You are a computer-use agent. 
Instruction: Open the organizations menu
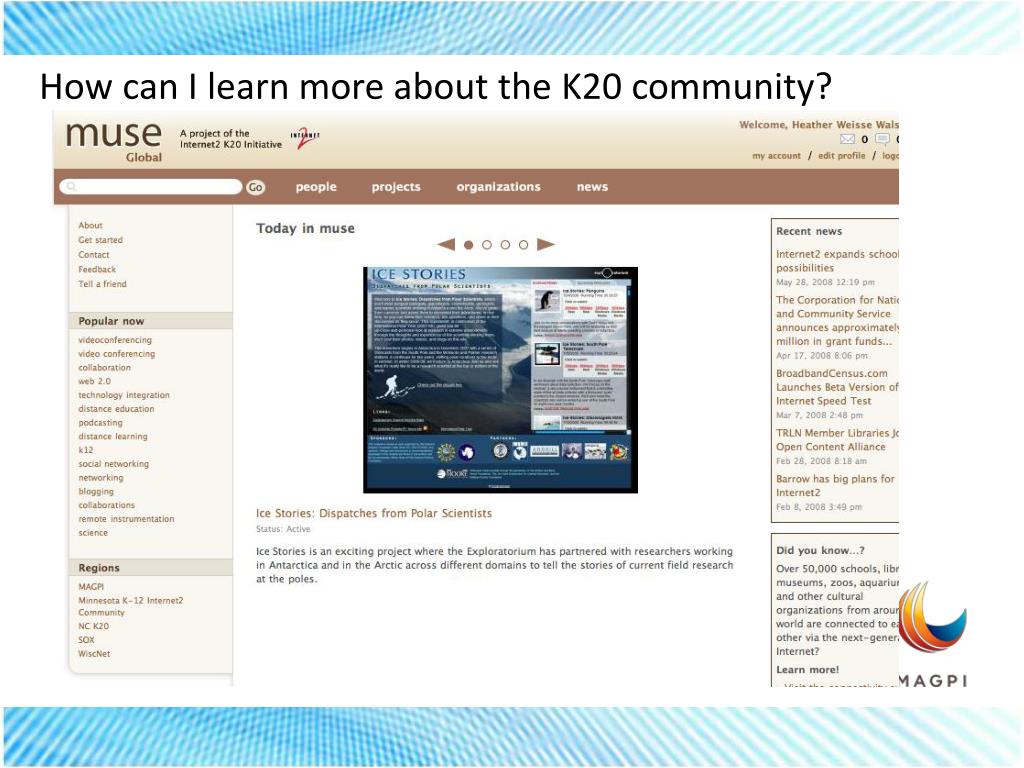point(498,187)
